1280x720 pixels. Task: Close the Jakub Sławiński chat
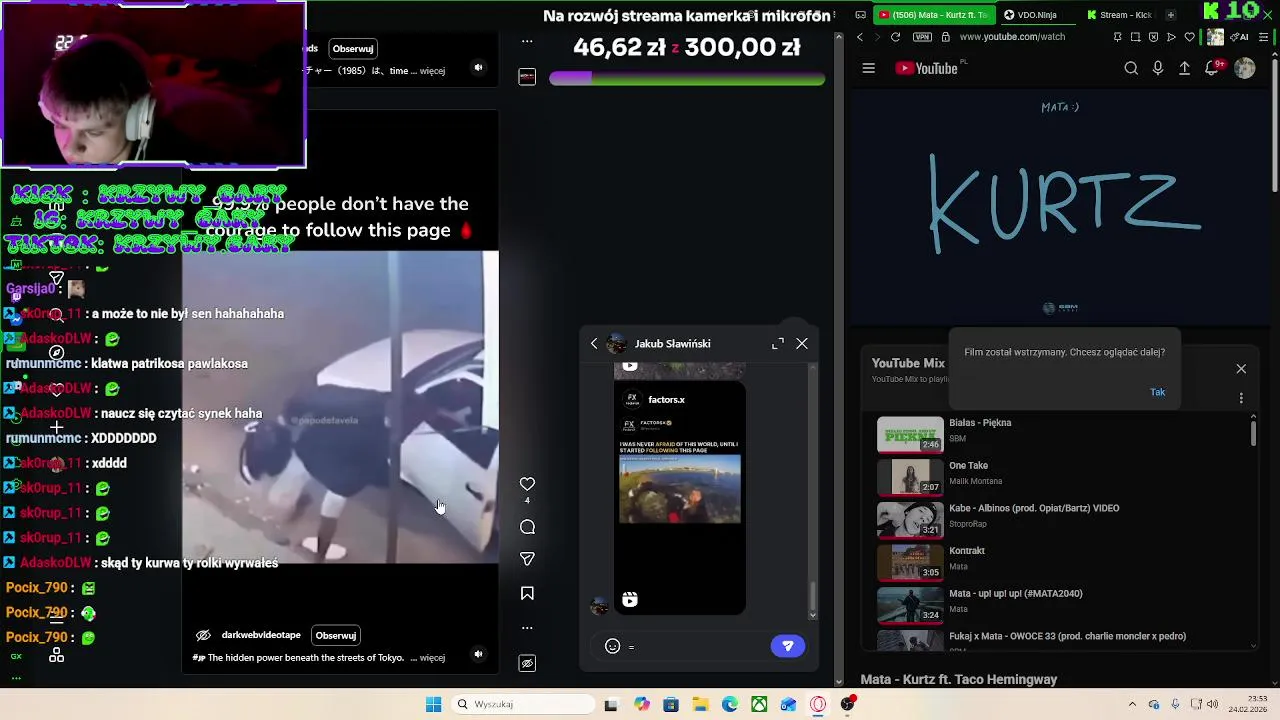[x=802, y=343]
